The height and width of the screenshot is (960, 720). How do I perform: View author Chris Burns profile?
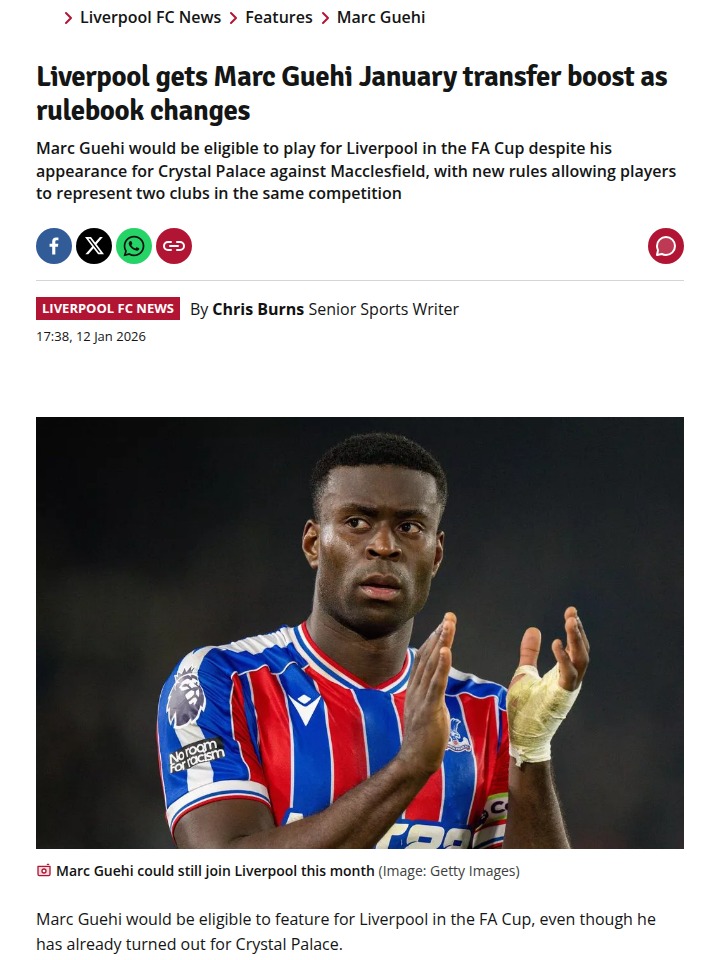pos(258,309)
